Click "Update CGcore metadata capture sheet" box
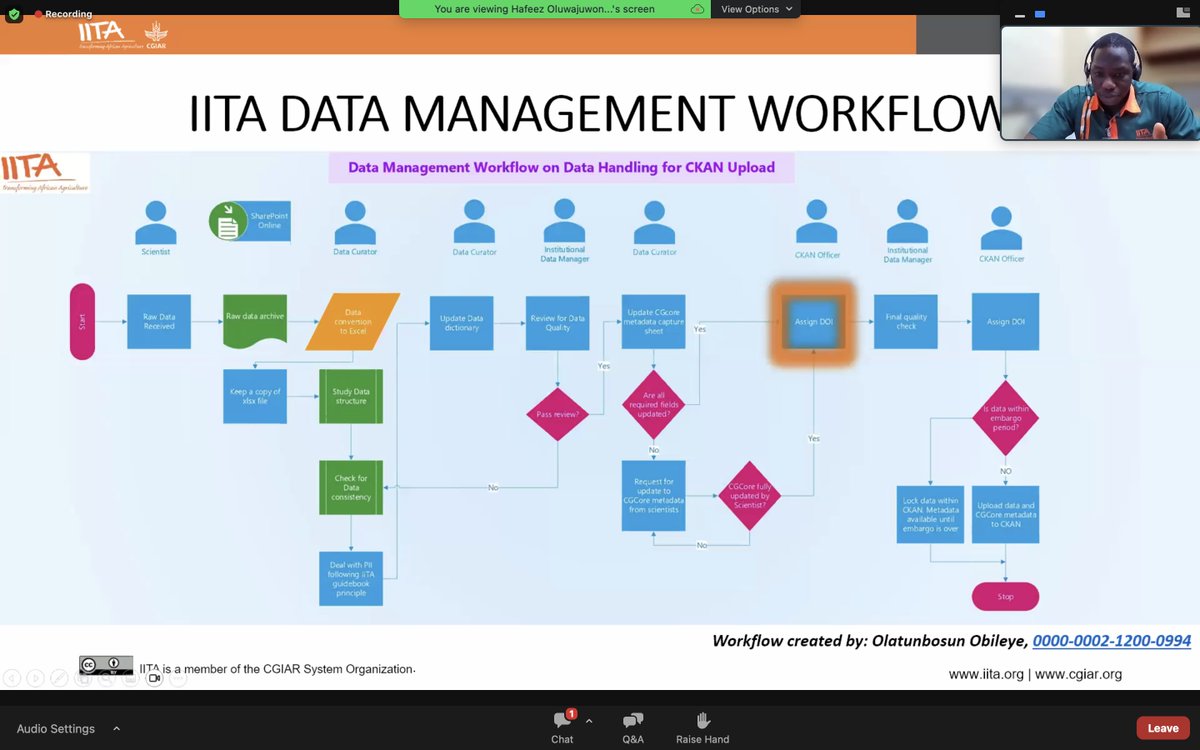This screenshot has width=1200, height=750. pos(654,321)
